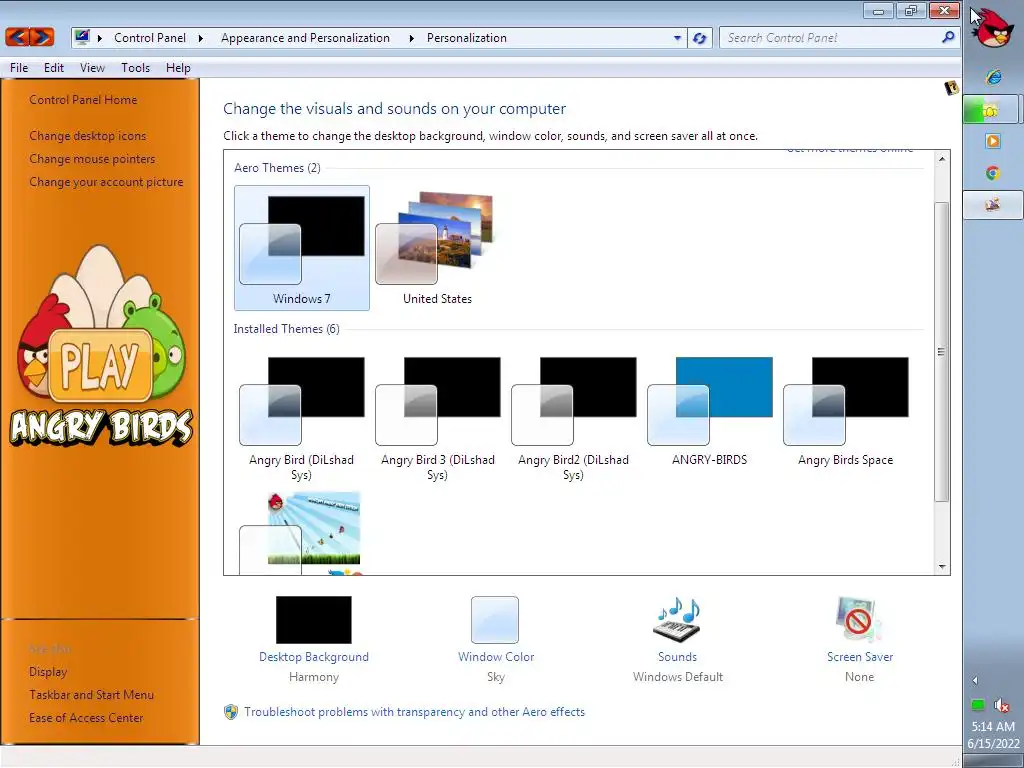Click the theme list scroll up arrow
1024x768 pixels.
pos(942,159)
